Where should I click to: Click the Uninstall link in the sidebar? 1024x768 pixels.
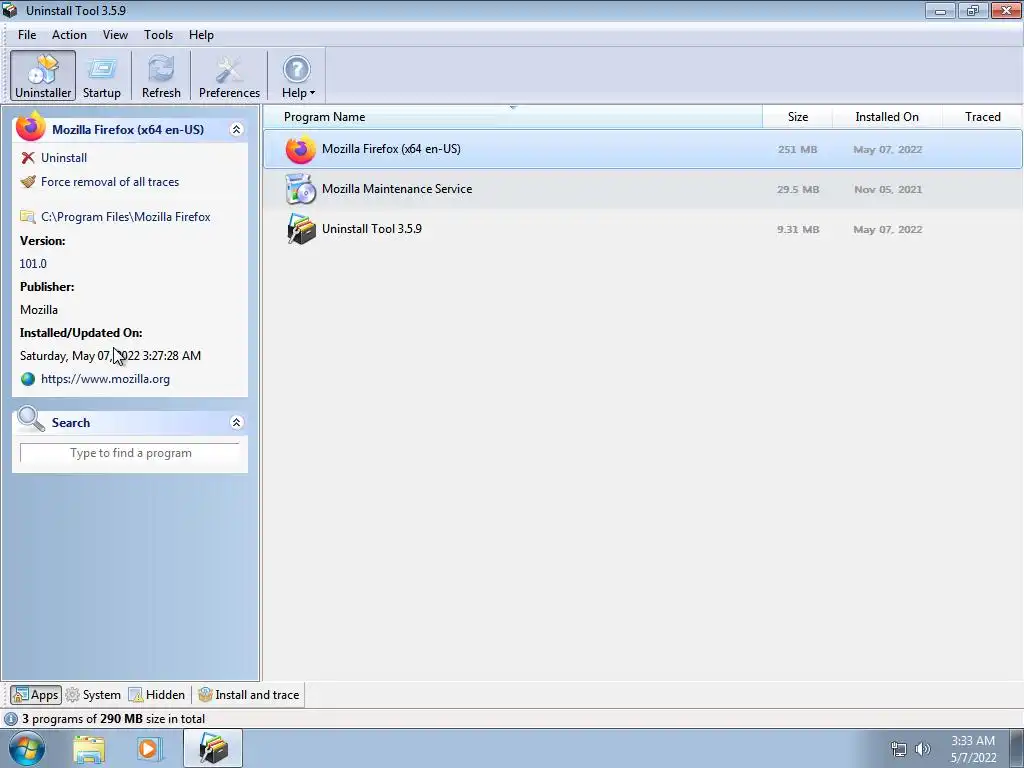pos(64,157)
